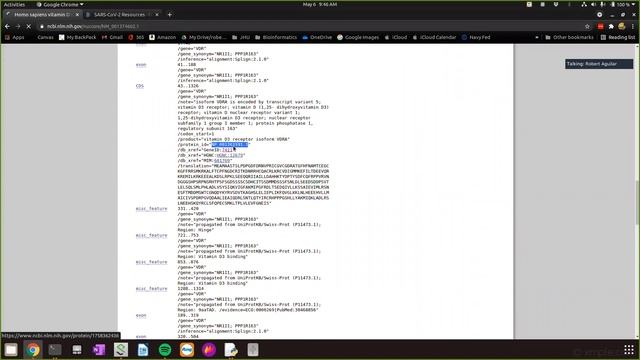Viewport: 640px width, 360px height.
Task: Open misc_feature link at 853..876
Action: 151,262
